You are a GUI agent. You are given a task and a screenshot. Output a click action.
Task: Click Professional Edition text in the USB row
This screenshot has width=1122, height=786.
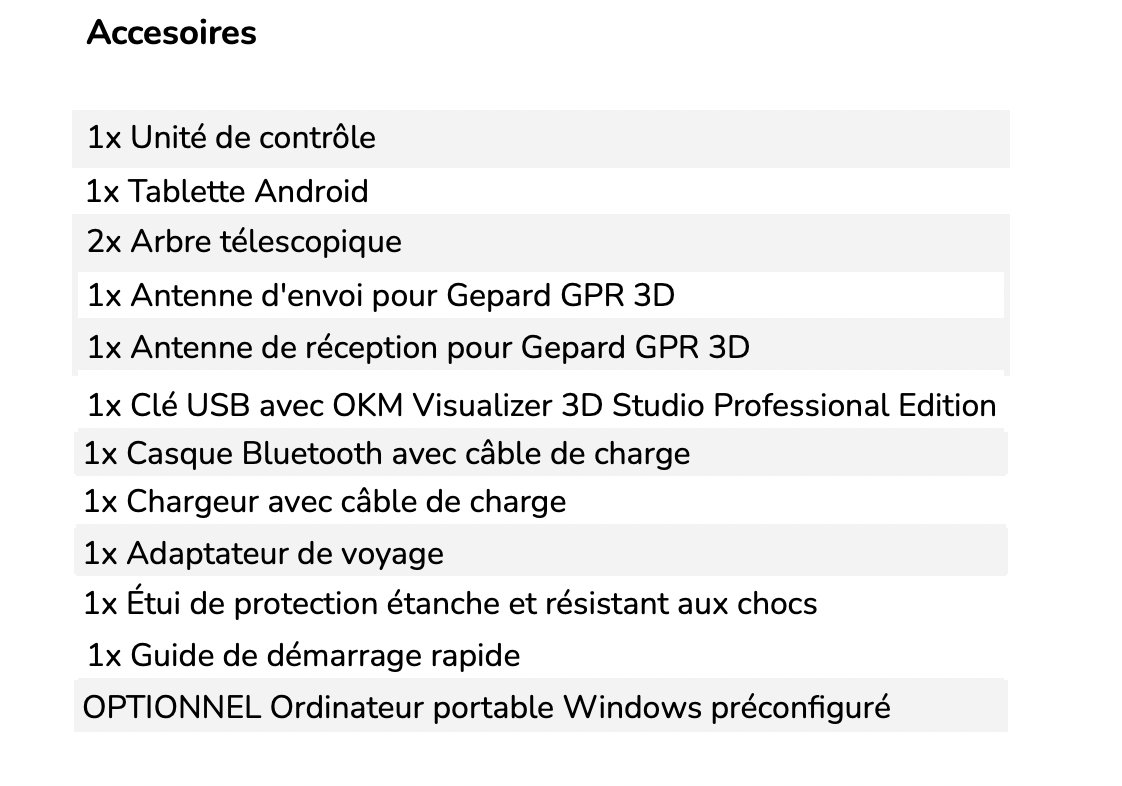coord(854,405)
